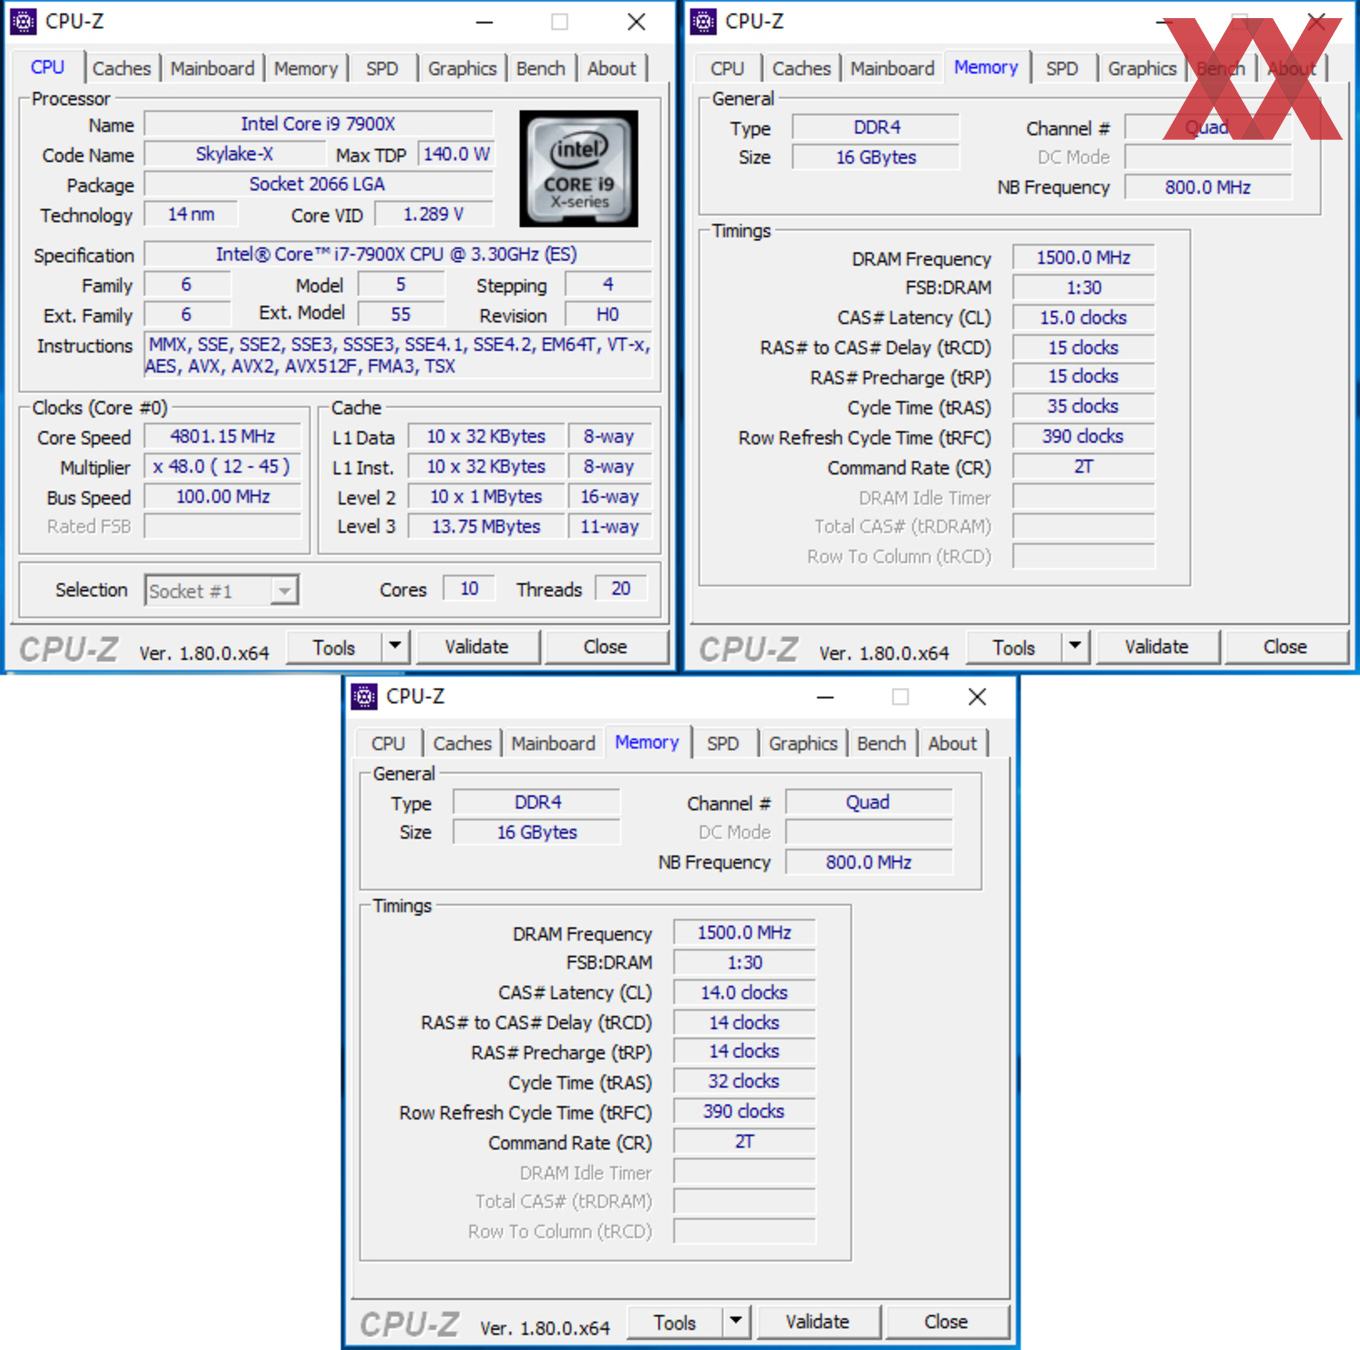Open SPD tab in top-right window
The width and height of the screenshot is (1360, 1350).
click(1062, 68)
